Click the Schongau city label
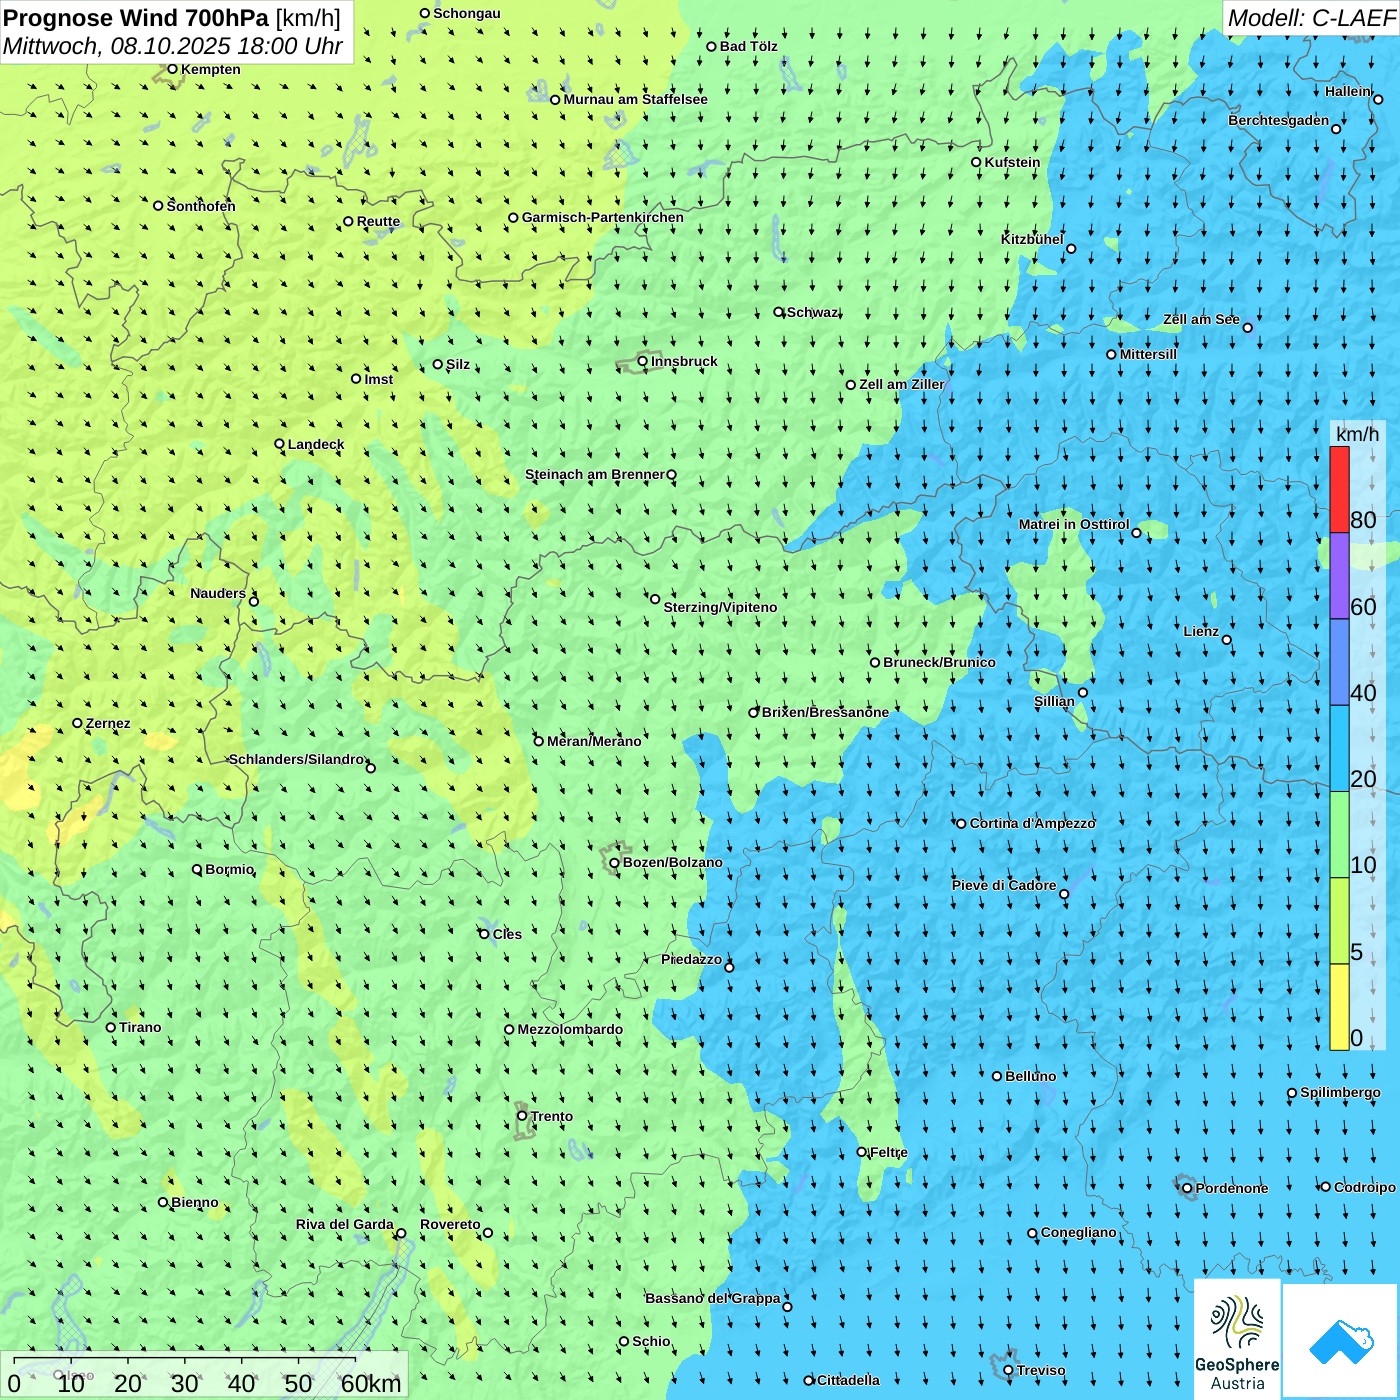Image resolution: width=1400 pixels, height=1400 pixels. (467, 13)
